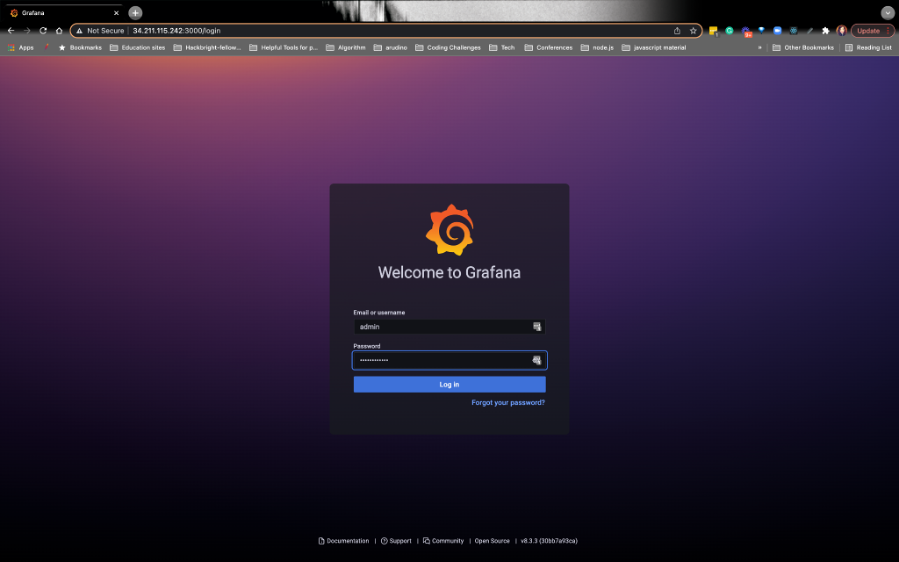Open the Community footer link

pyautogui.click(x=443, y=541)
